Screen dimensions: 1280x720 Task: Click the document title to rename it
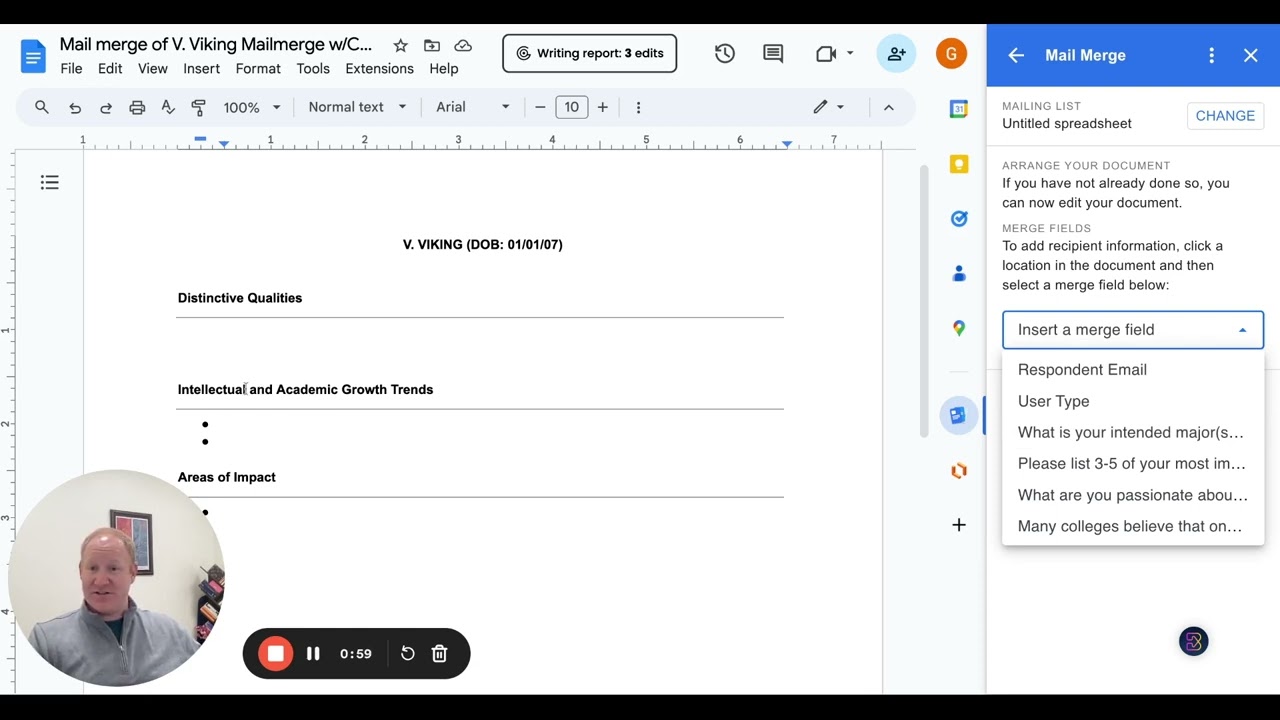216,45
